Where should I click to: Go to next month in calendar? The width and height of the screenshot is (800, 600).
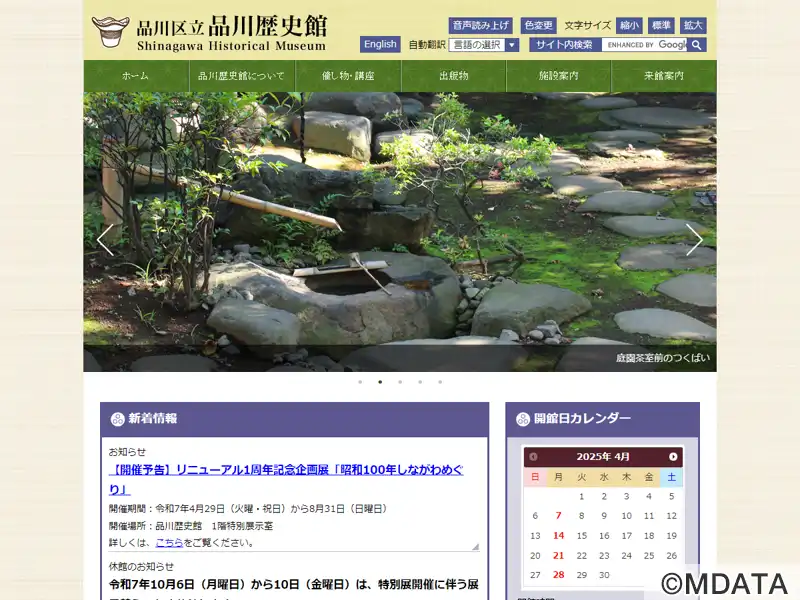click(673, 457)
